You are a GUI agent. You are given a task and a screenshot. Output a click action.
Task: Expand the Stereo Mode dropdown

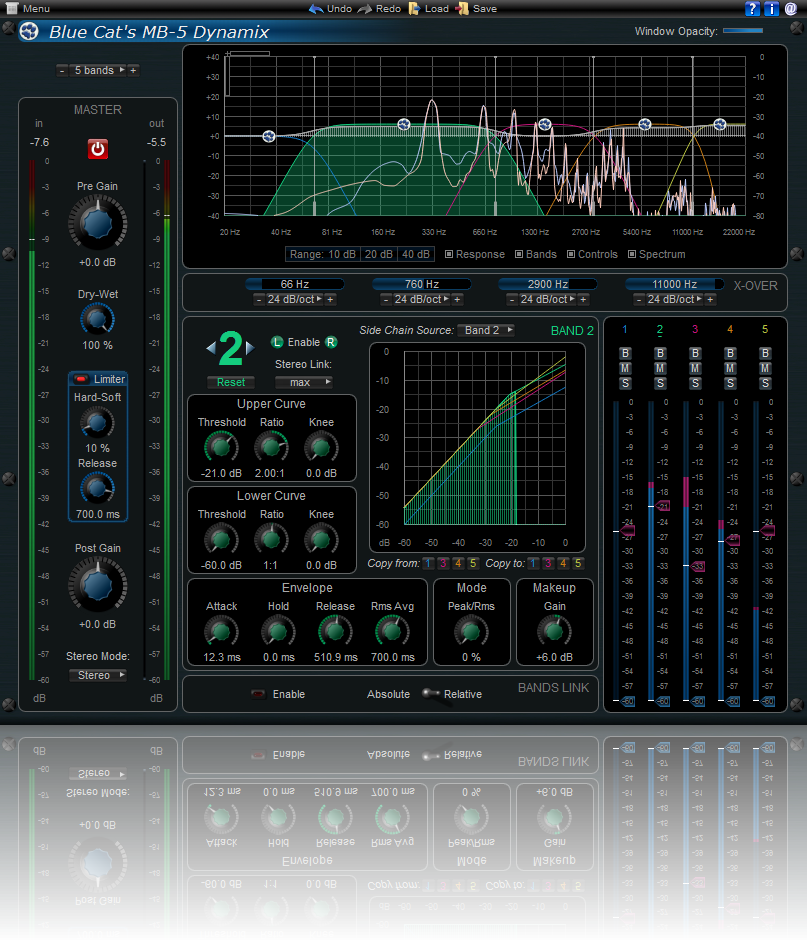pyautogui.click(x=98, y=675)
